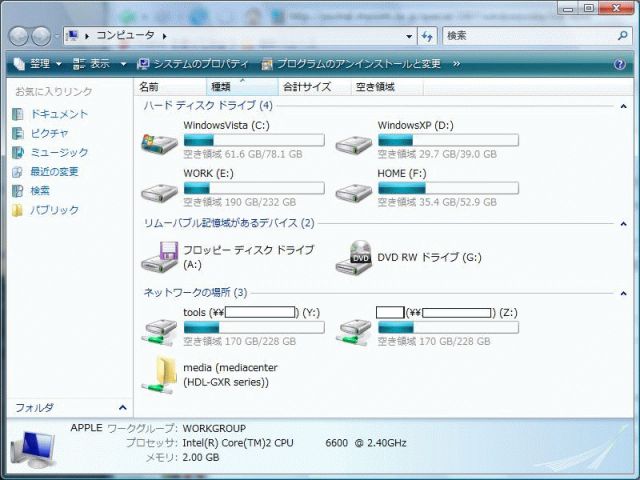The height and width of the screenshot is (480, 640).
Task: Sort by 名前 column header
Action: coord(170,87)
